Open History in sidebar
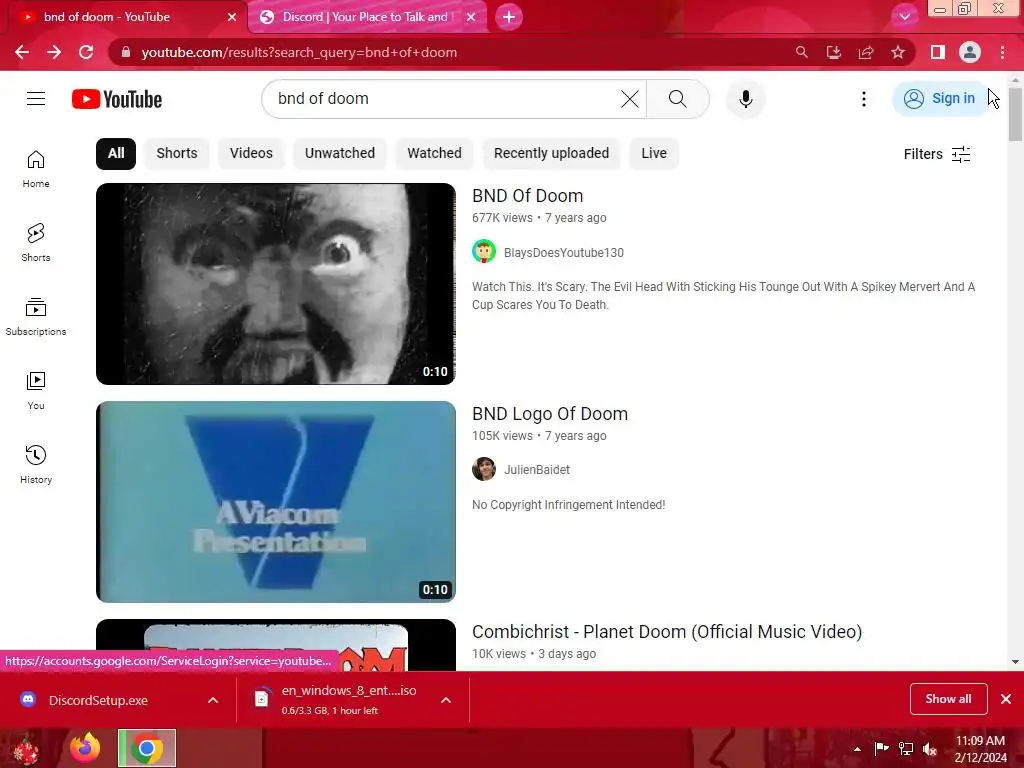Screen dimensions: 1024x768 click(x=36, y=464)
